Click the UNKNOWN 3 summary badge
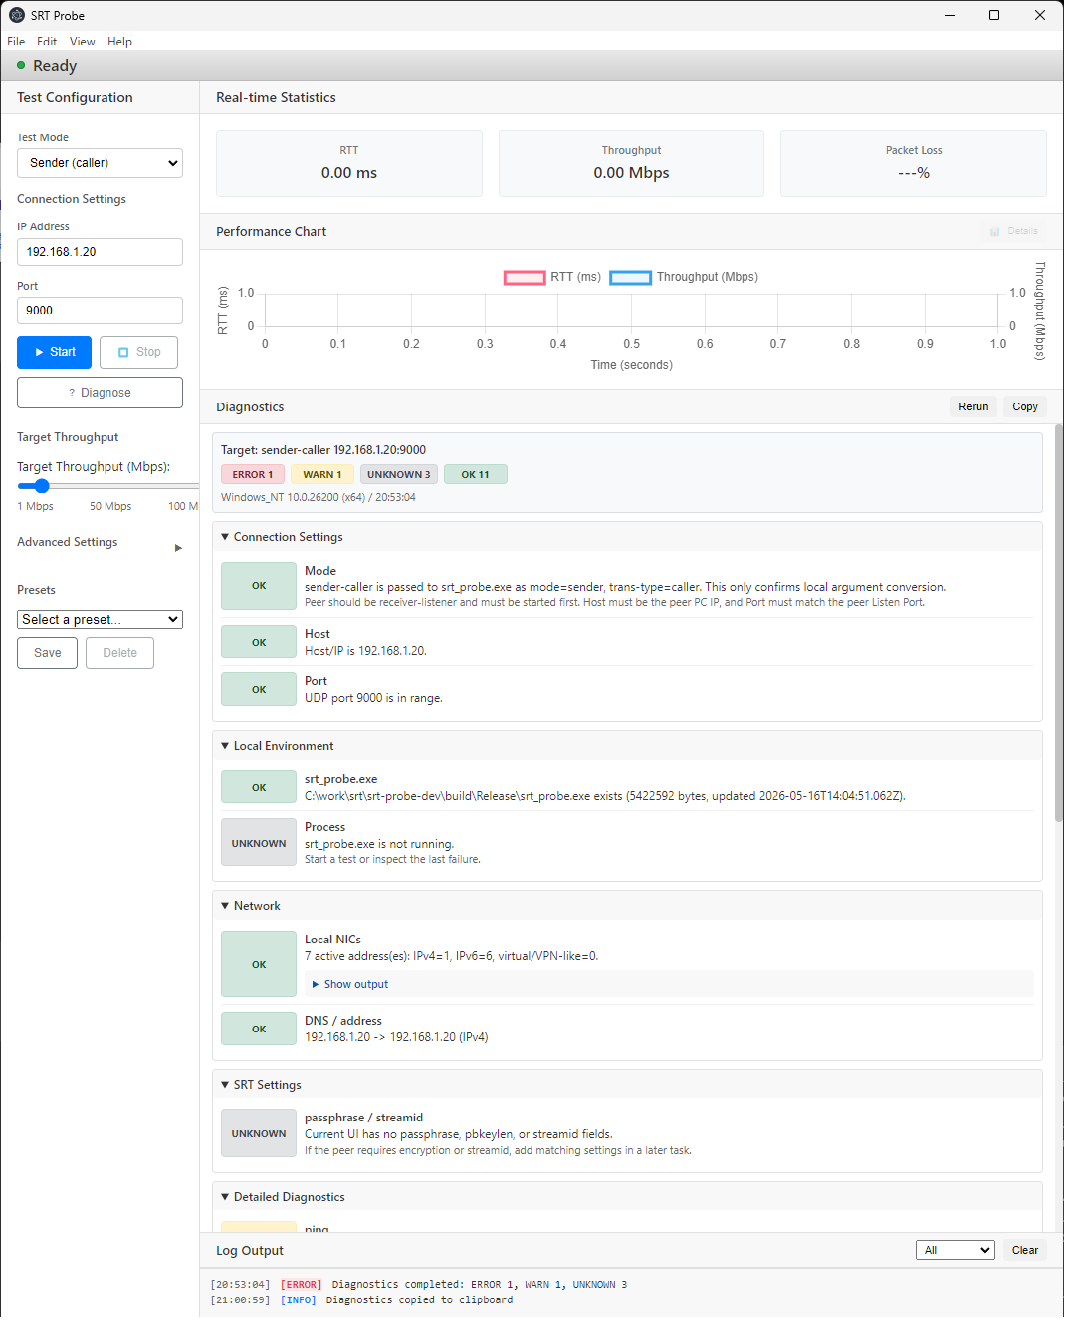This screenshot has height=1320, width=1065. (x=399, y=475)
